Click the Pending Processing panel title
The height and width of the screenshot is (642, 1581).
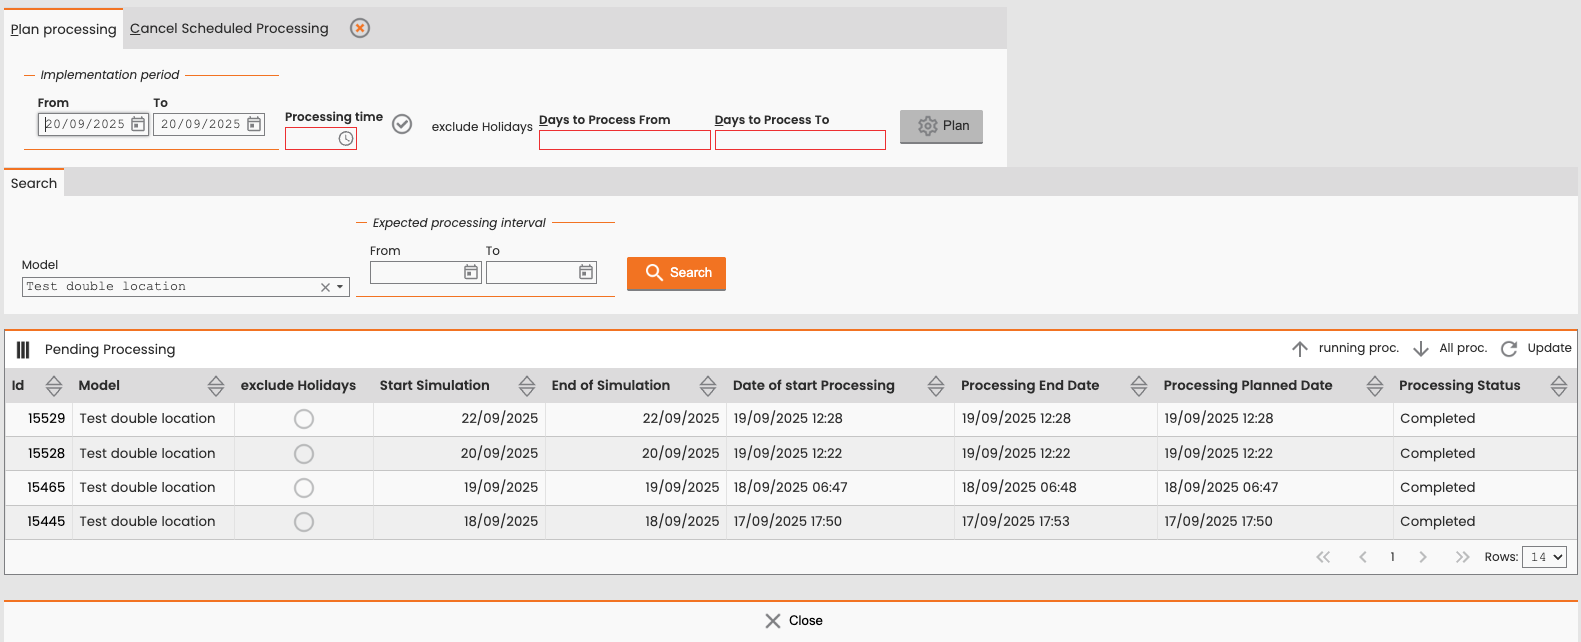point(110,350)
